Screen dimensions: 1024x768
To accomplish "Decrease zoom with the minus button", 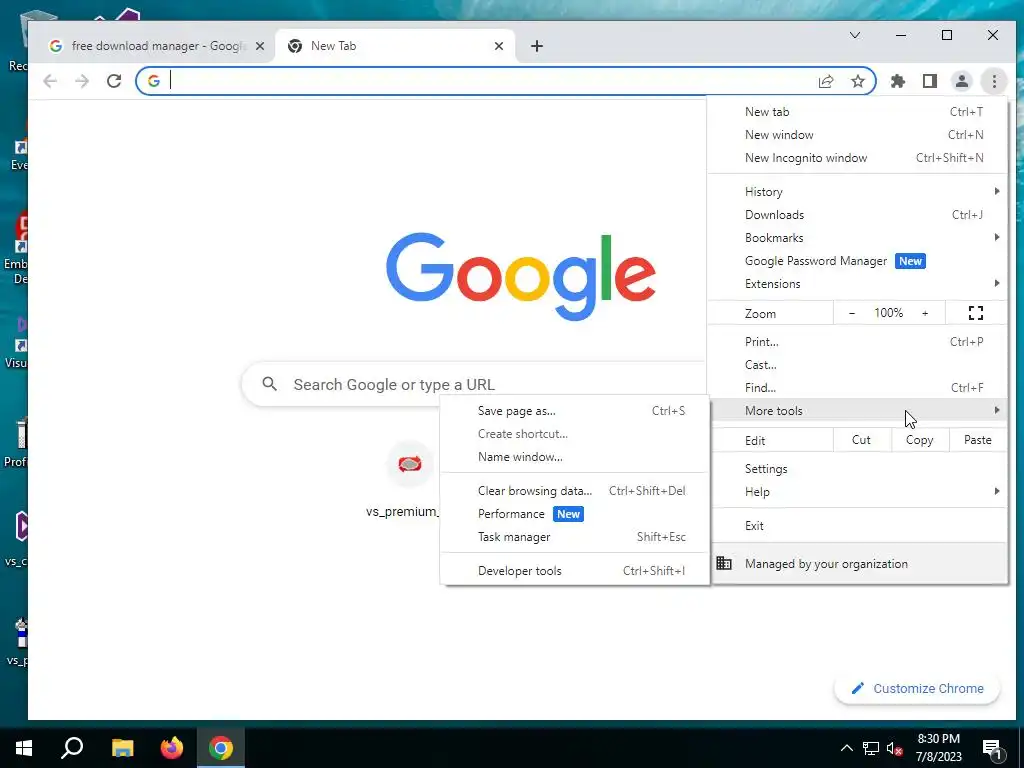I will [852, 313].
